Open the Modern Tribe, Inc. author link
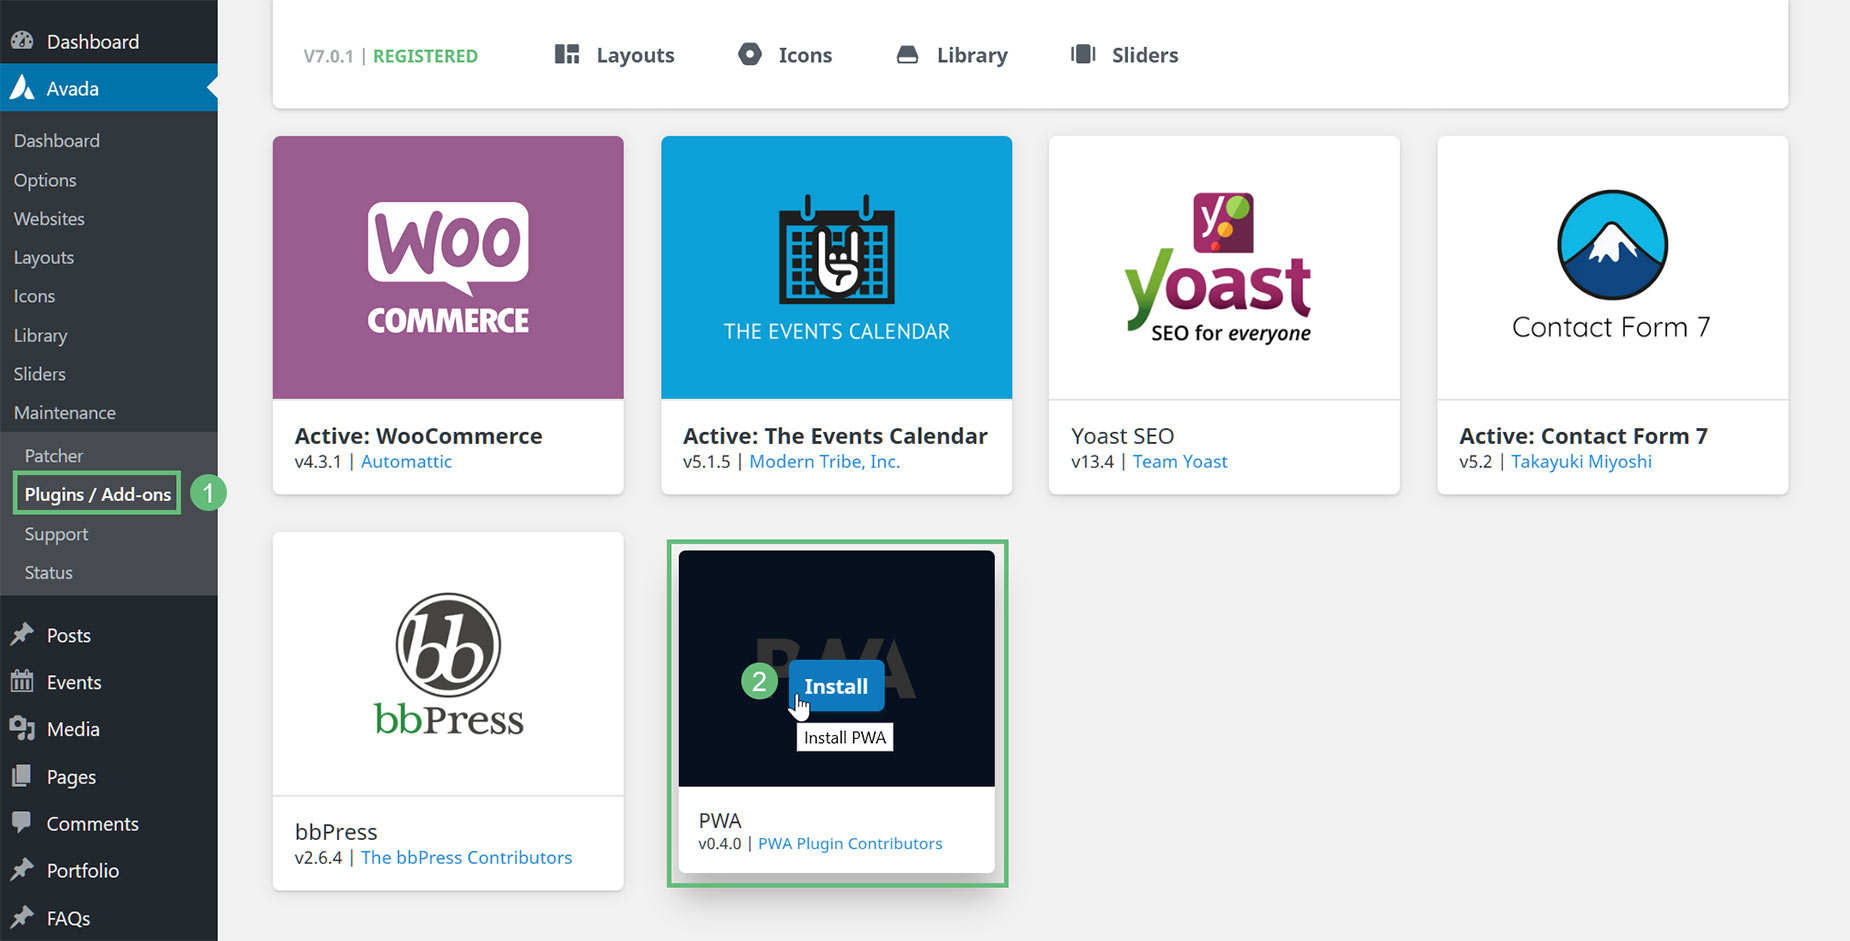Viewport: 1850px width, 941px height. tap(825, 461)
